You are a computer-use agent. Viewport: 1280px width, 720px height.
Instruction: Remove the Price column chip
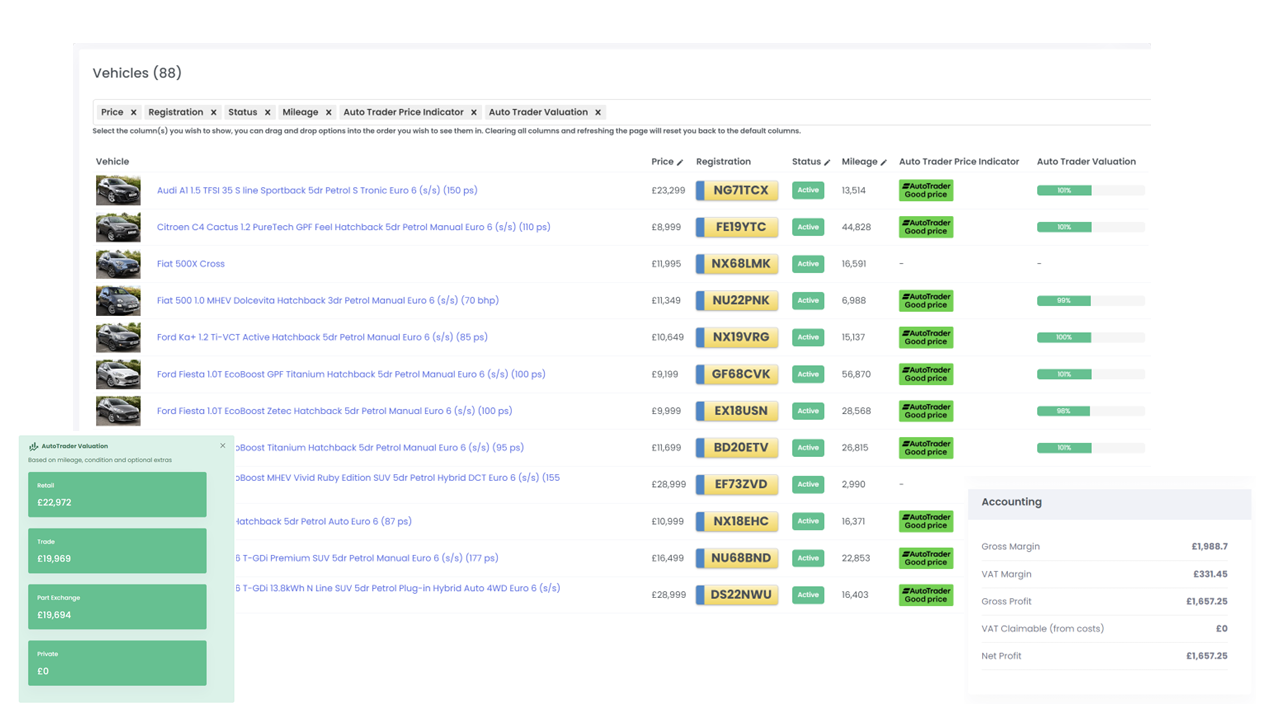(x=134, y=113)
